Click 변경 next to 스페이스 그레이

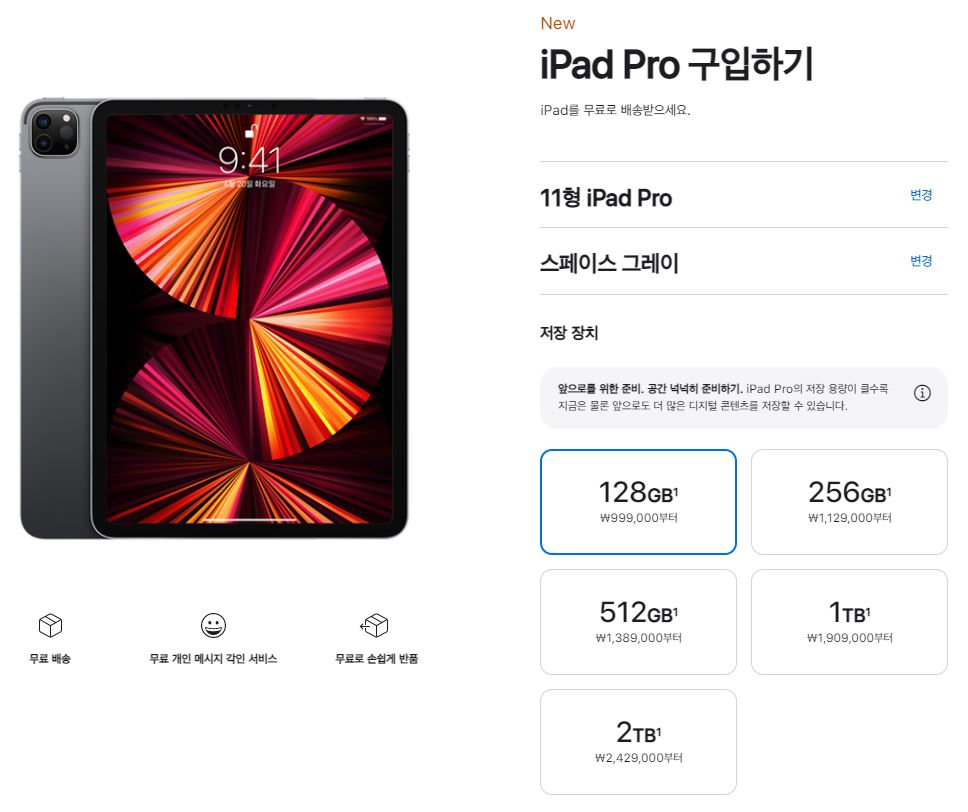point(920,261)
